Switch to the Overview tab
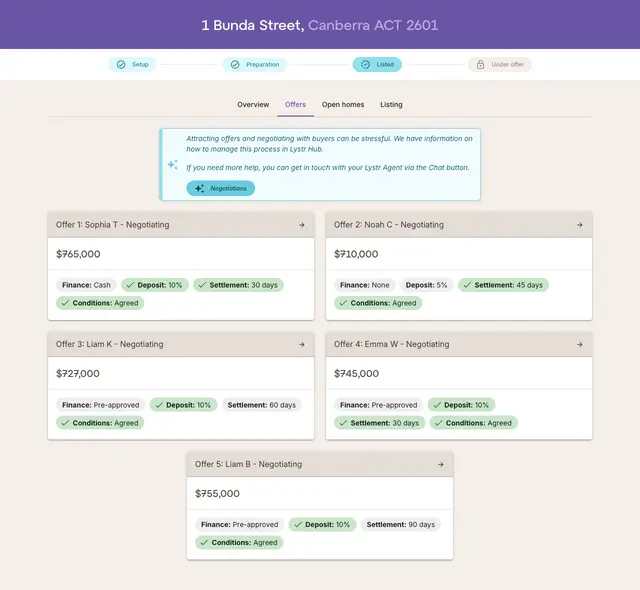Screen dimensions: 640x590 [x=253, y=104]
